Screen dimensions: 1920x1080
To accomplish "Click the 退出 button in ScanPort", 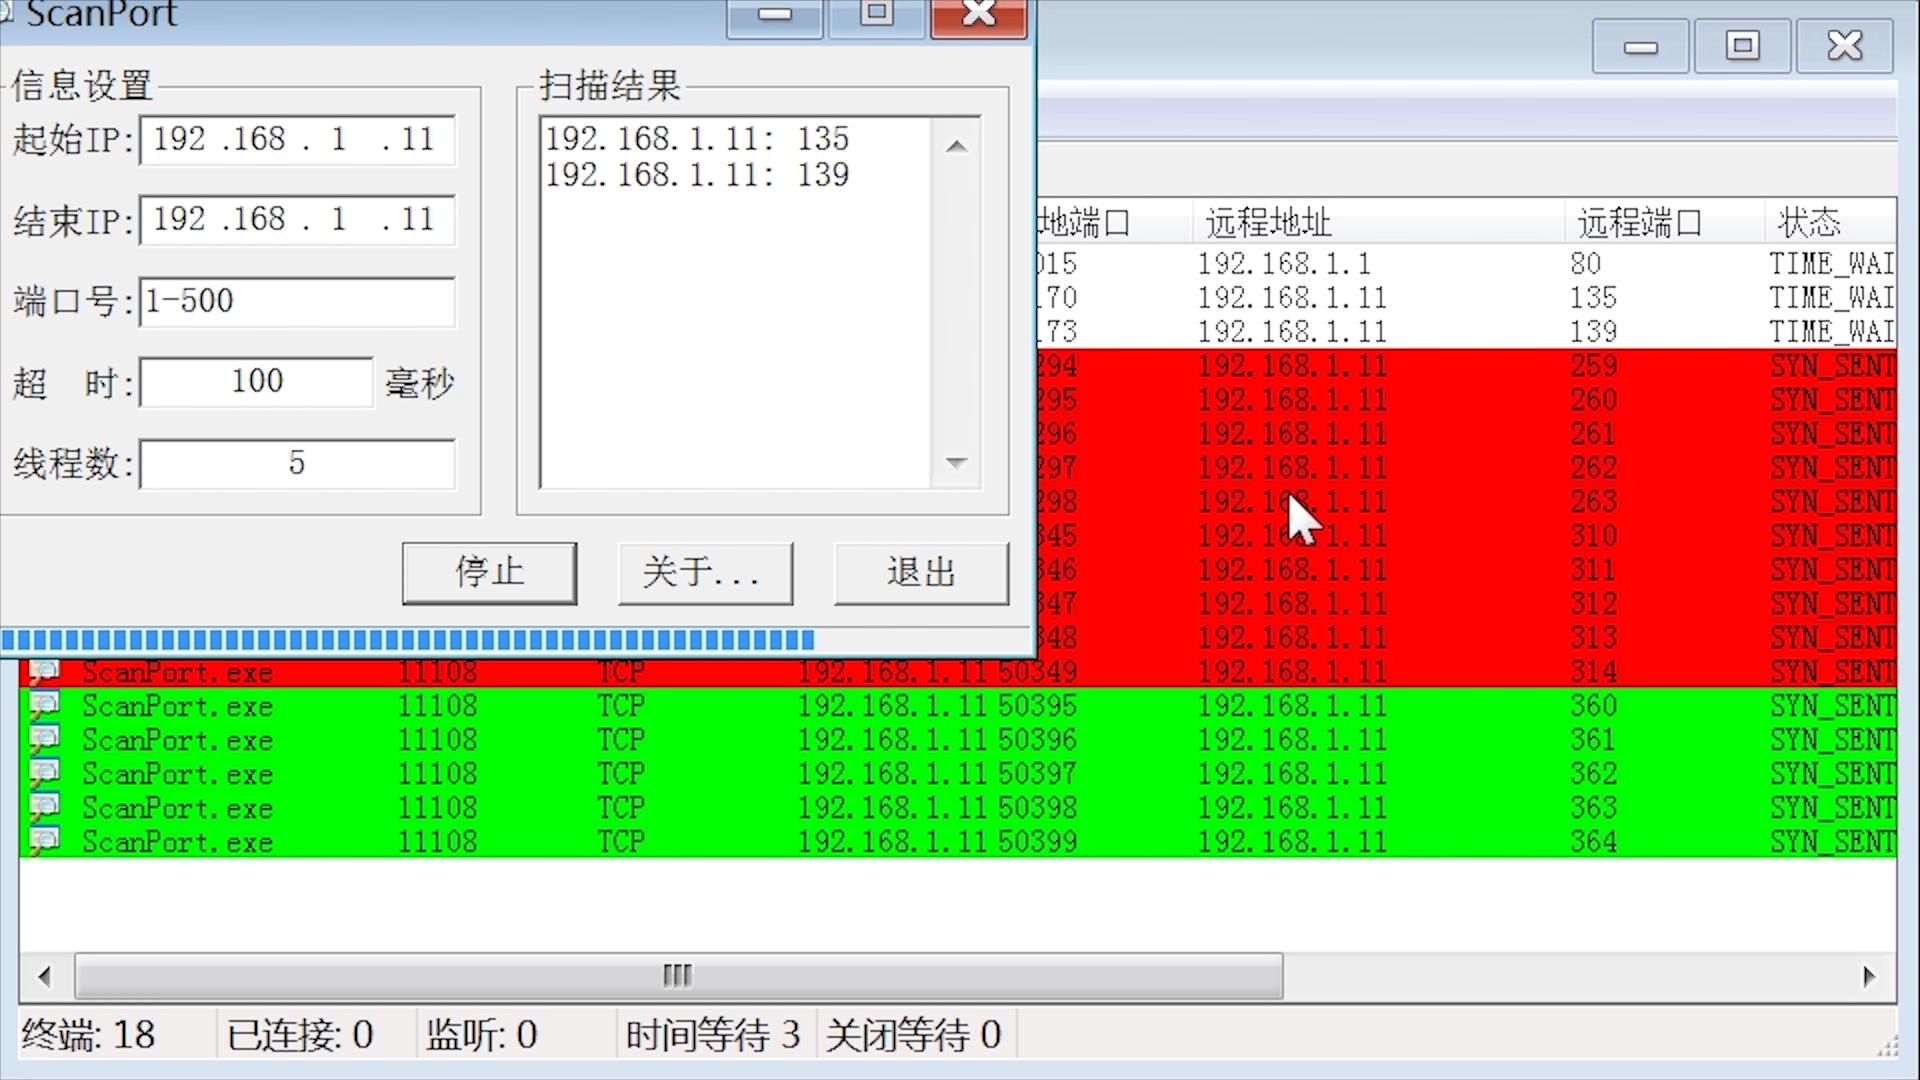I will pyautogui.click(x=921, y=573).
